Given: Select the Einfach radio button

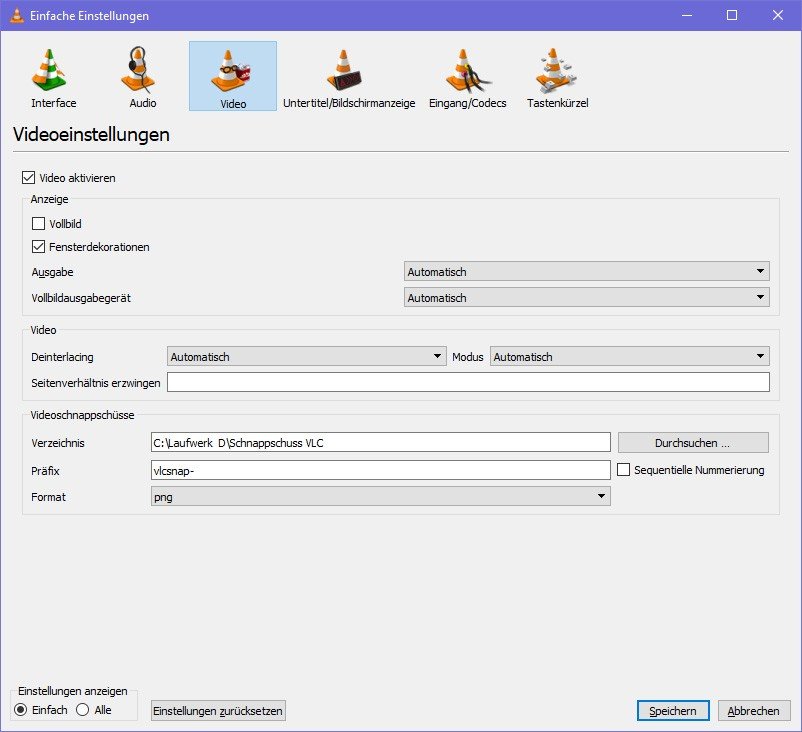Looking at the screenshot, I should pos(21,709).
